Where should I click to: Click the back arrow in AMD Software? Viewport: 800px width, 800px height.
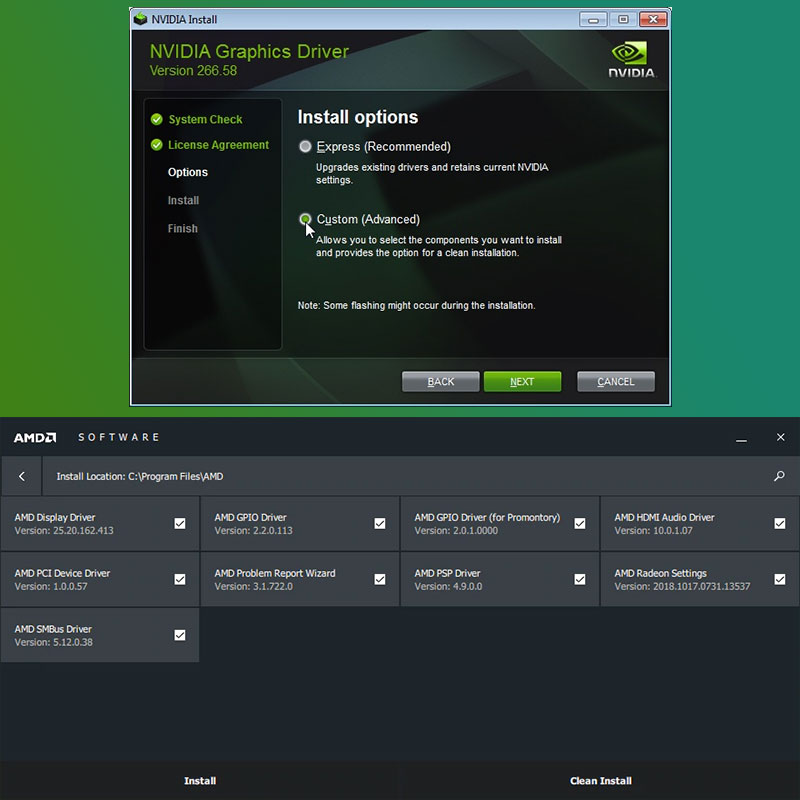(x=22, y=477)
